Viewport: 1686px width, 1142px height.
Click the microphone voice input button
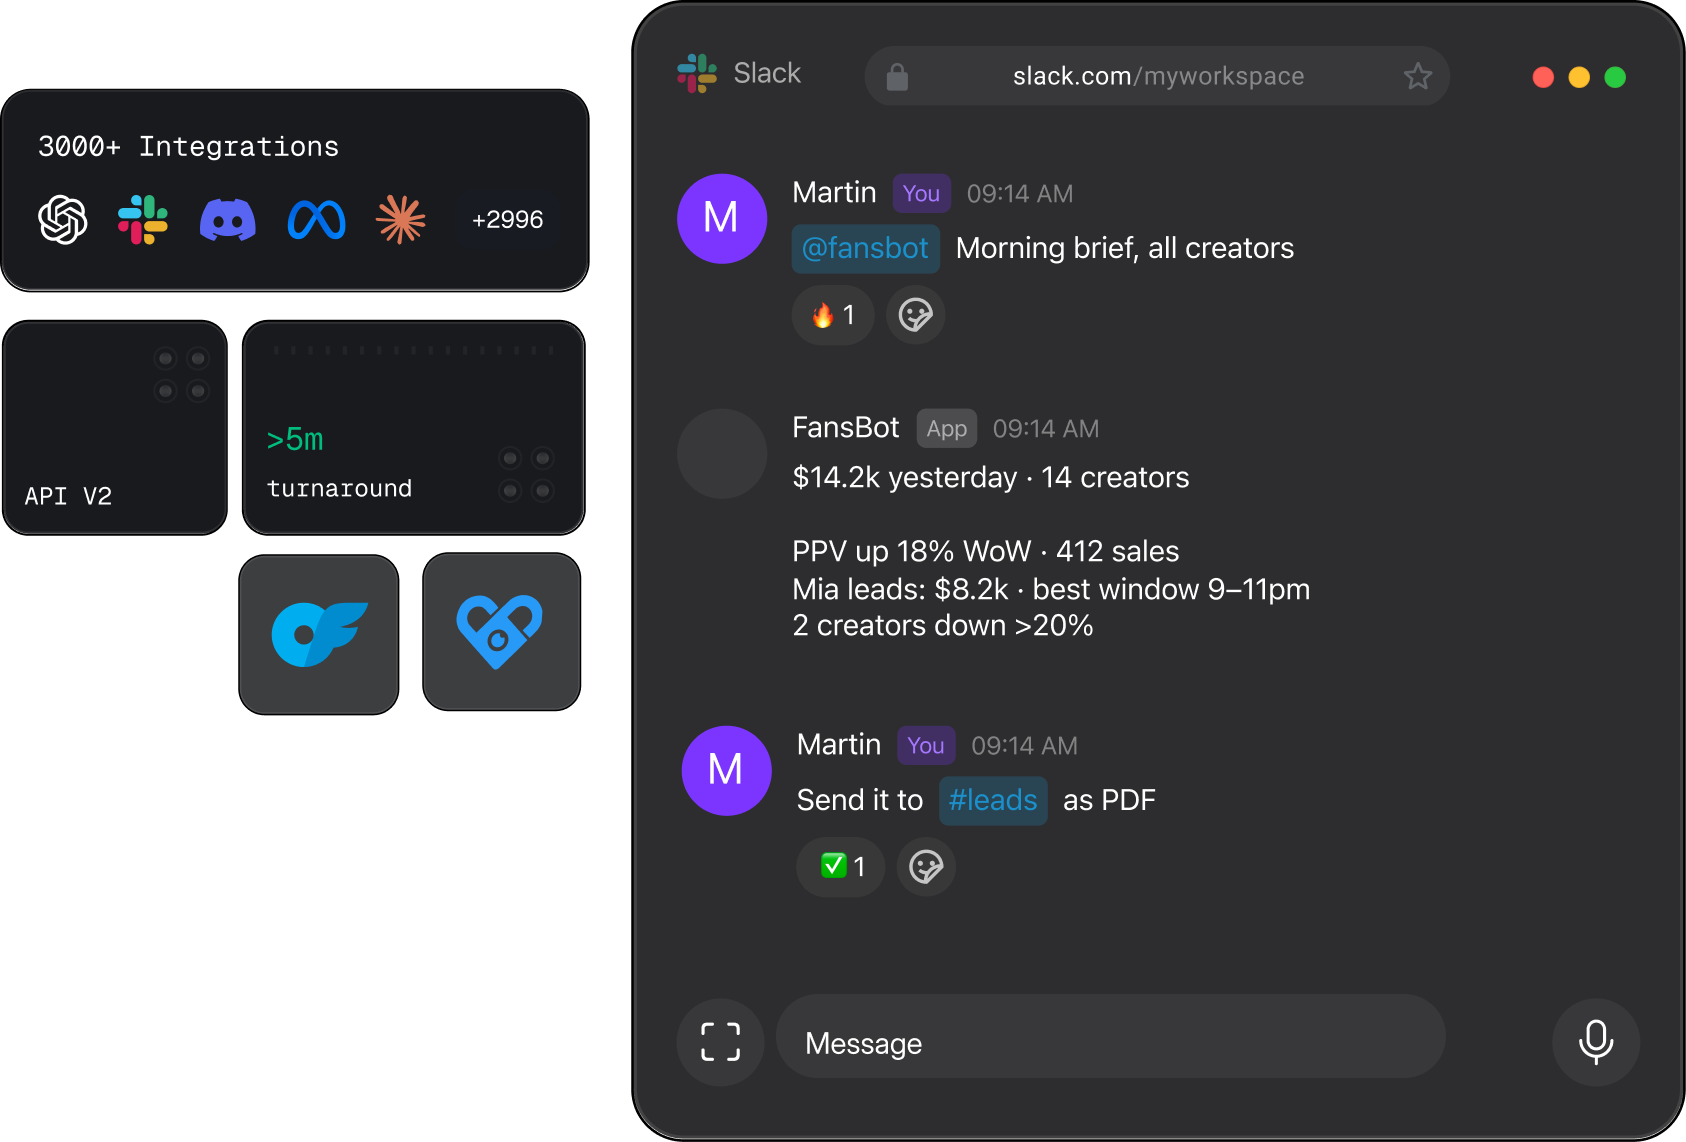click(x=1596, y=1042)
